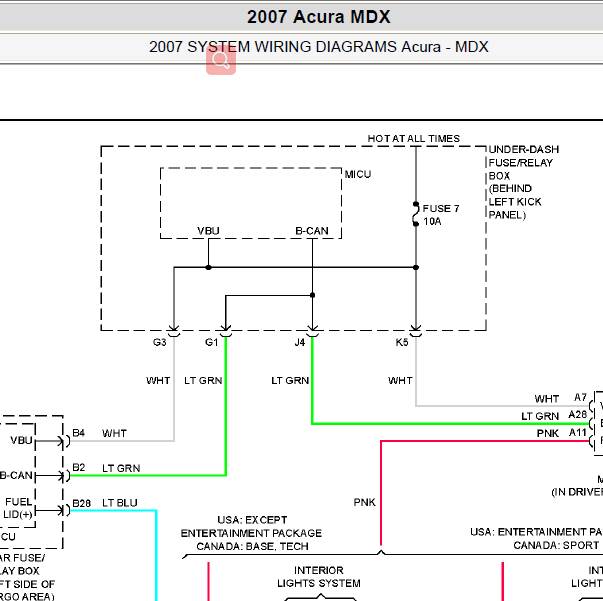The image size is (603, 601).
Task: Click "WHT" label below pin K5
Action: pos(400,381)
